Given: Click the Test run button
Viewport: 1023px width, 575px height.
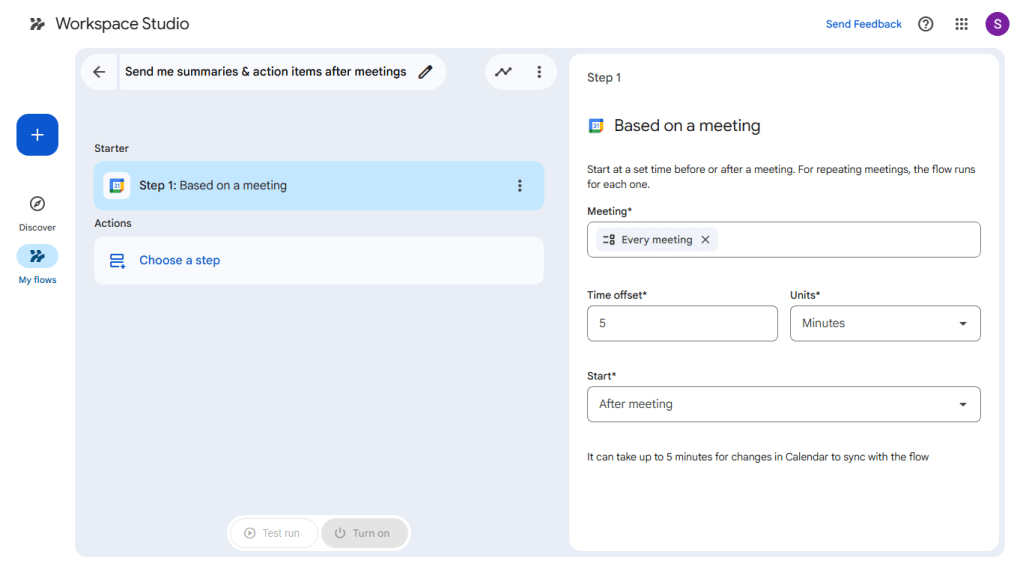Looking at the screenshot, I should [273, 533].
